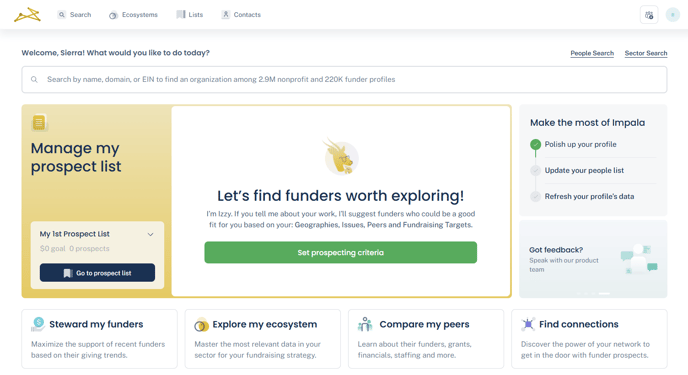Expand the My 1st Prospect List dropdown
Screen dimensions: 688x375
pyautogui.click(x=150, y=234)
